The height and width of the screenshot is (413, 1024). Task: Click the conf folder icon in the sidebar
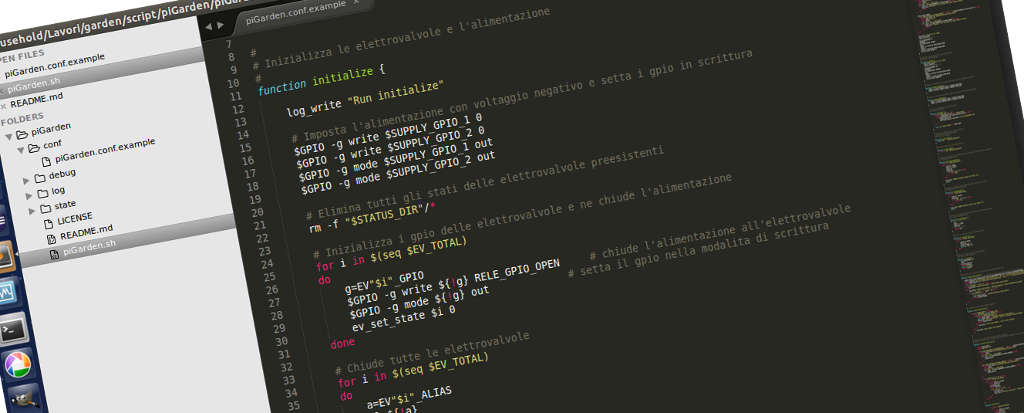tap(33, 147)
